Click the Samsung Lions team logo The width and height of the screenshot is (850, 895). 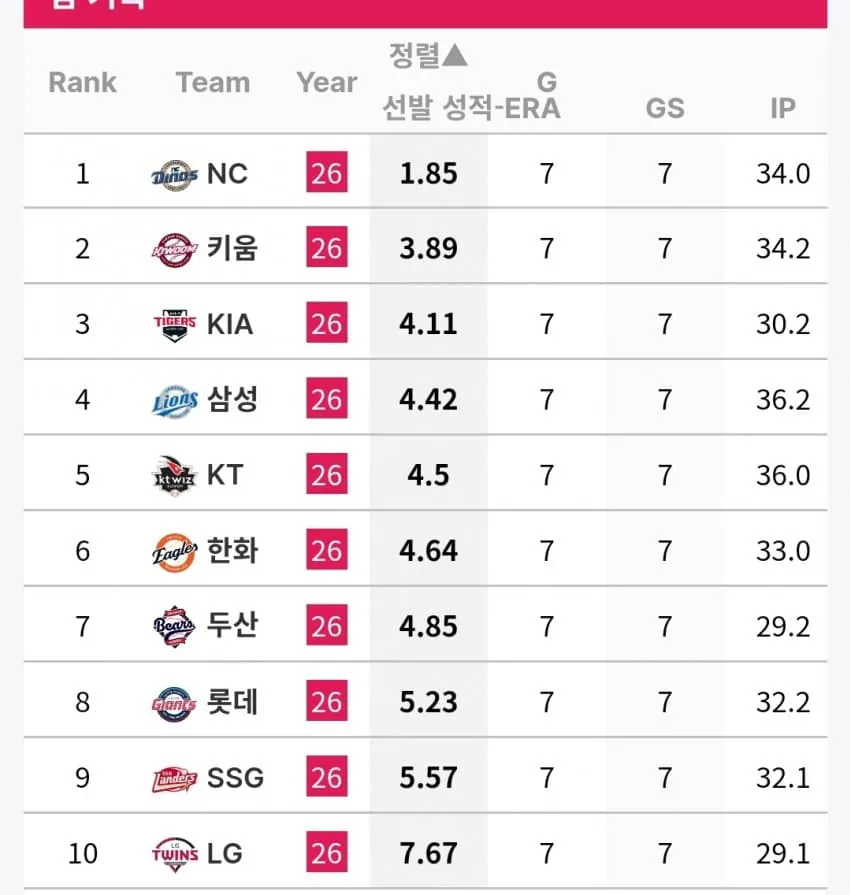point(175,401)
